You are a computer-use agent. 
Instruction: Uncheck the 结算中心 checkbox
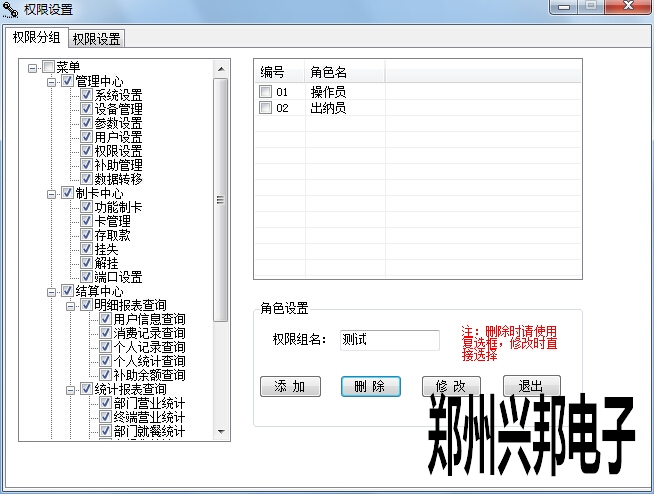pyautogui.click(x=68, y=290)
